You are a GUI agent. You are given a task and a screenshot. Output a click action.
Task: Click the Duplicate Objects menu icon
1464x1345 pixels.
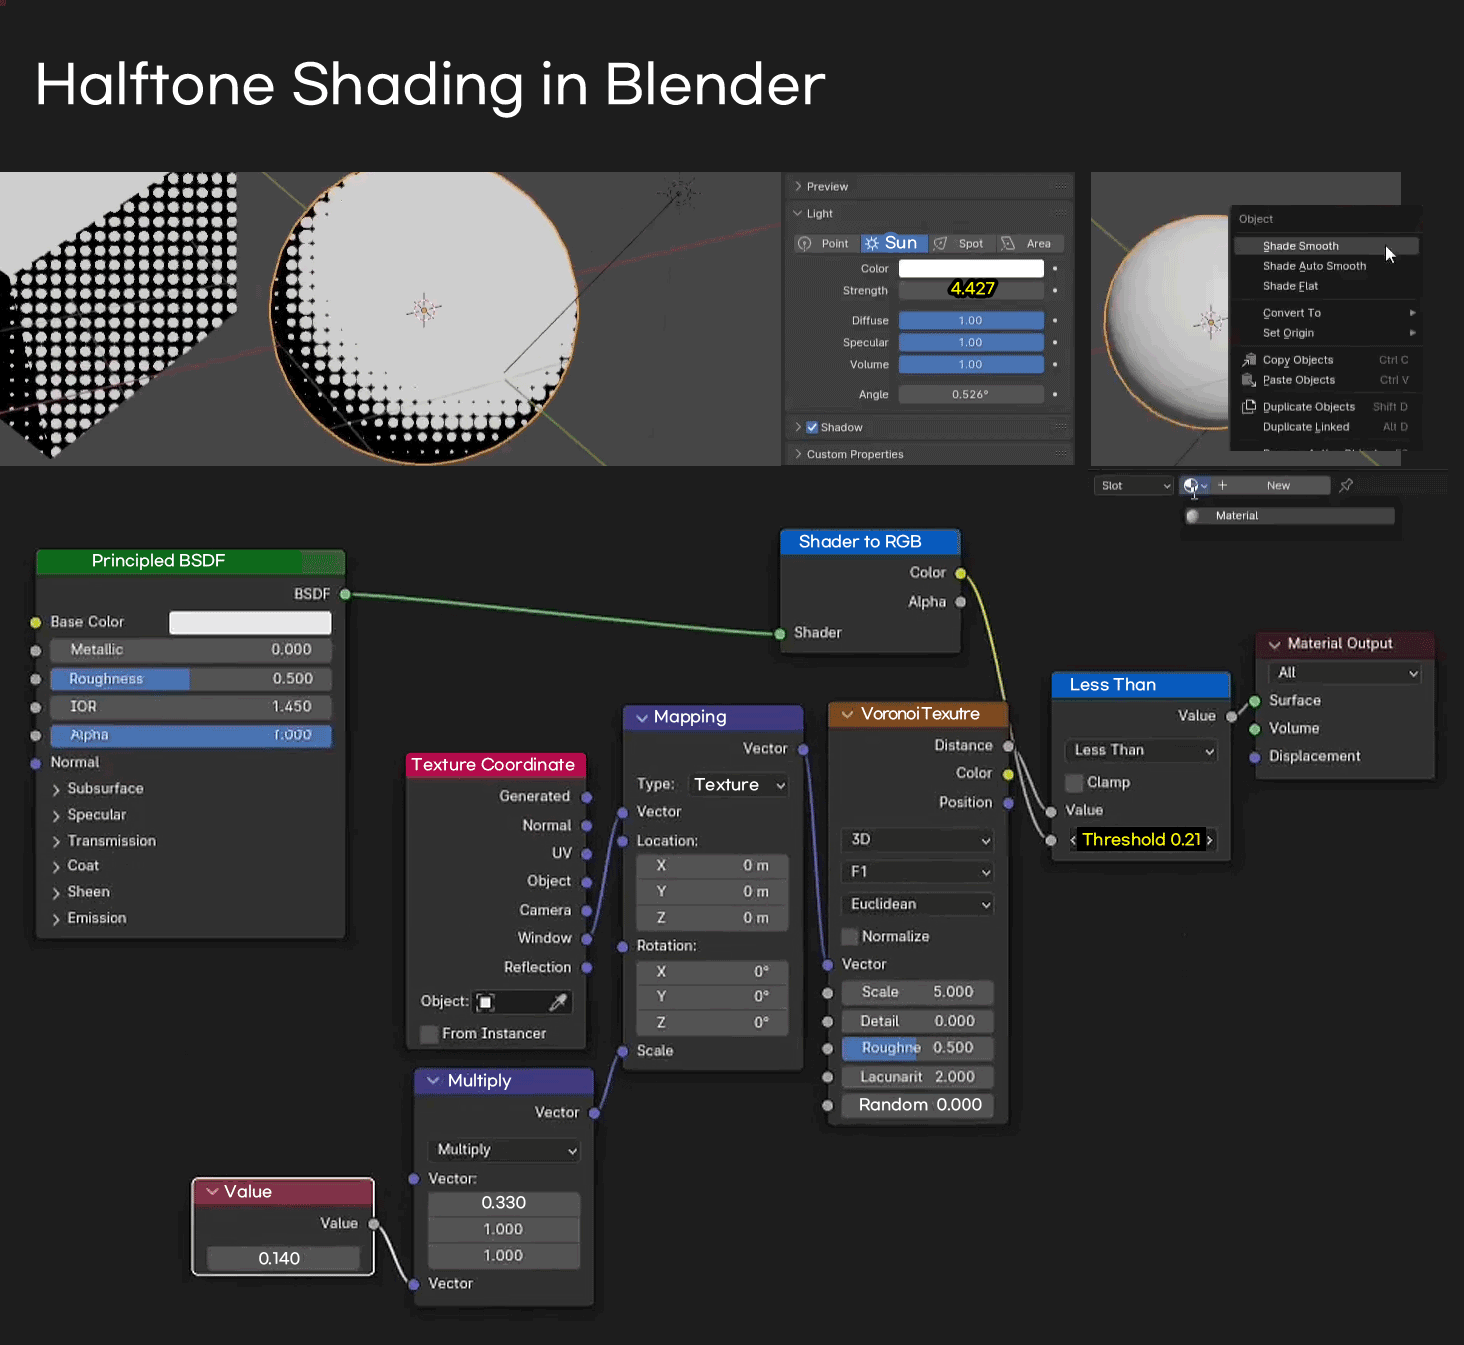[1249, 407]
